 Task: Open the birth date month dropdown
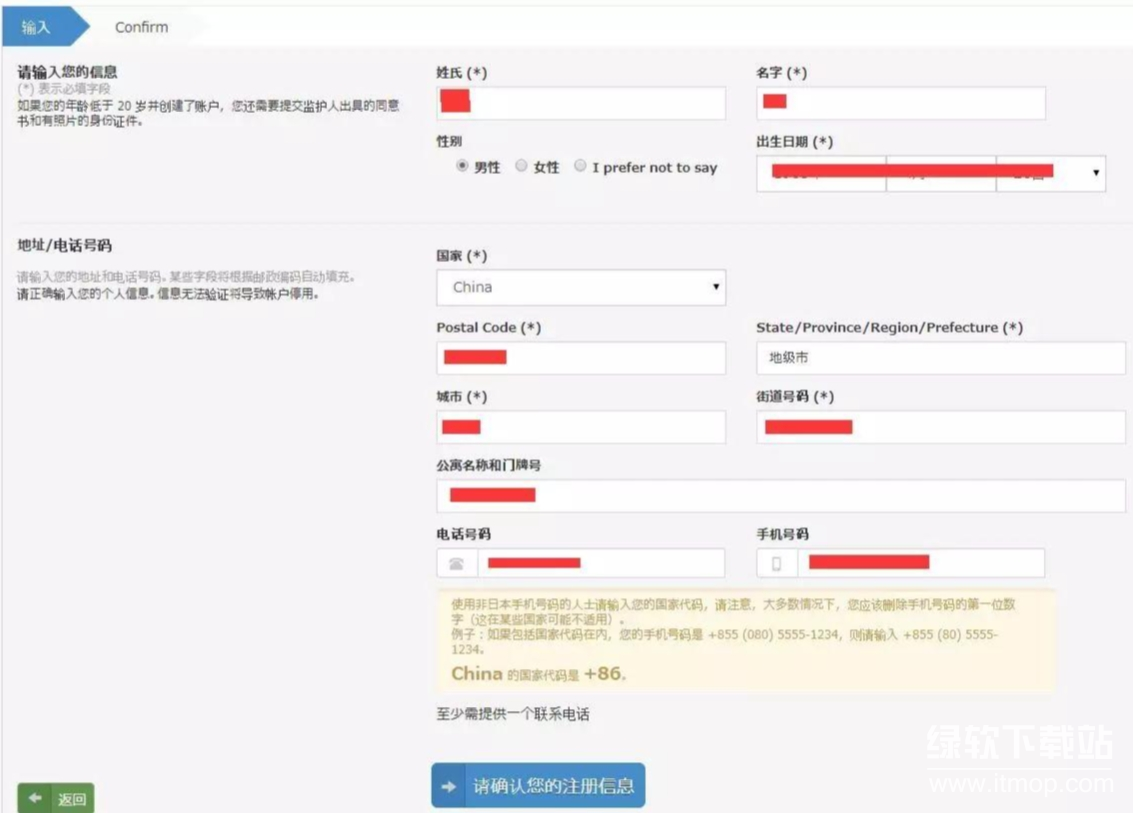[x=941, y=174]
